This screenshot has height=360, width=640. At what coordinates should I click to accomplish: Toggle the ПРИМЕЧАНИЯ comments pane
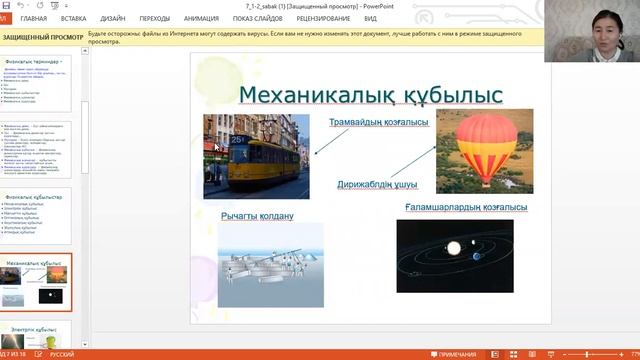pyautogui.click(x=453, y=354)
